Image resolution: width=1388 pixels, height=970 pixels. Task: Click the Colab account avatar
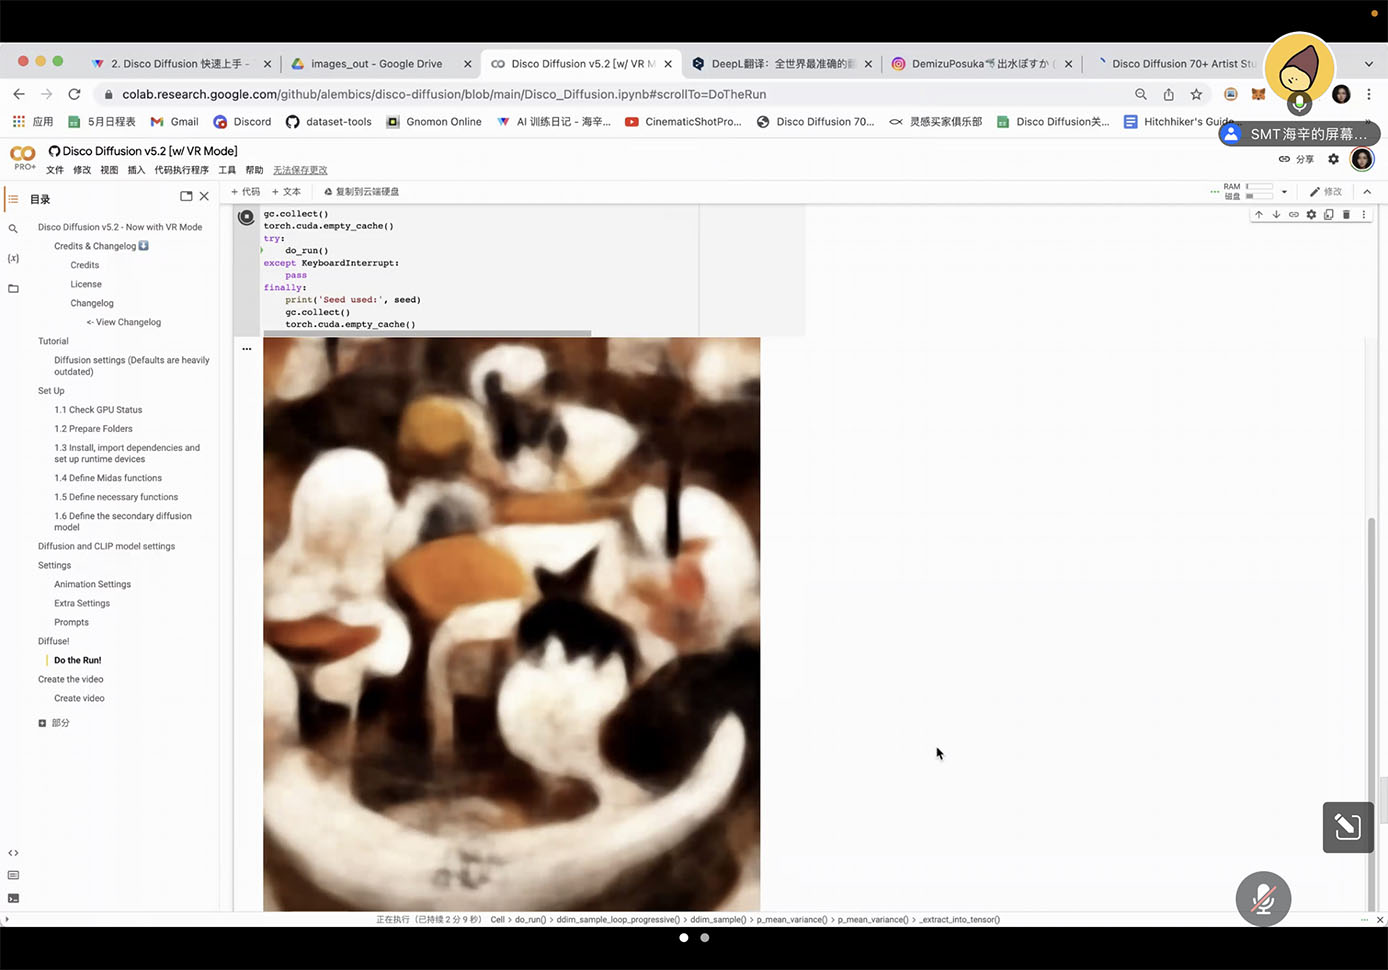tap(1362, 159)
